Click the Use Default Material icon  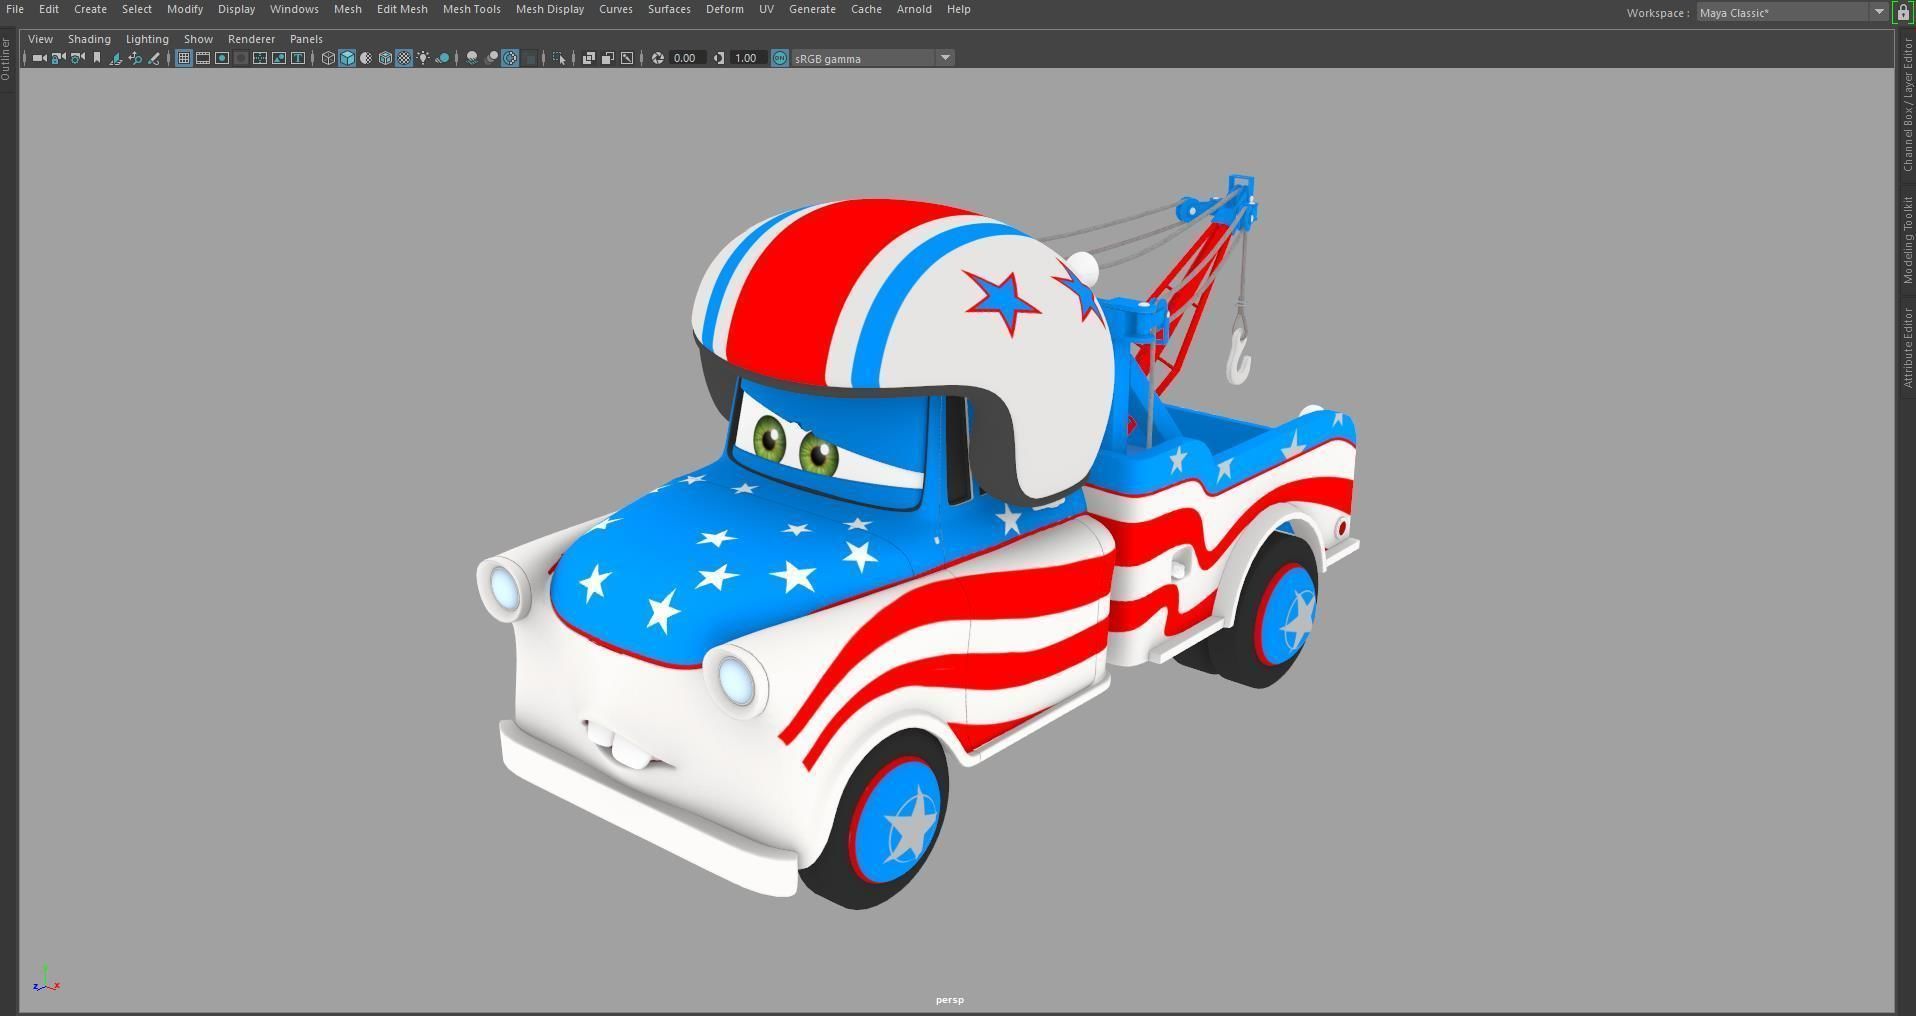(x=366, y=58)
